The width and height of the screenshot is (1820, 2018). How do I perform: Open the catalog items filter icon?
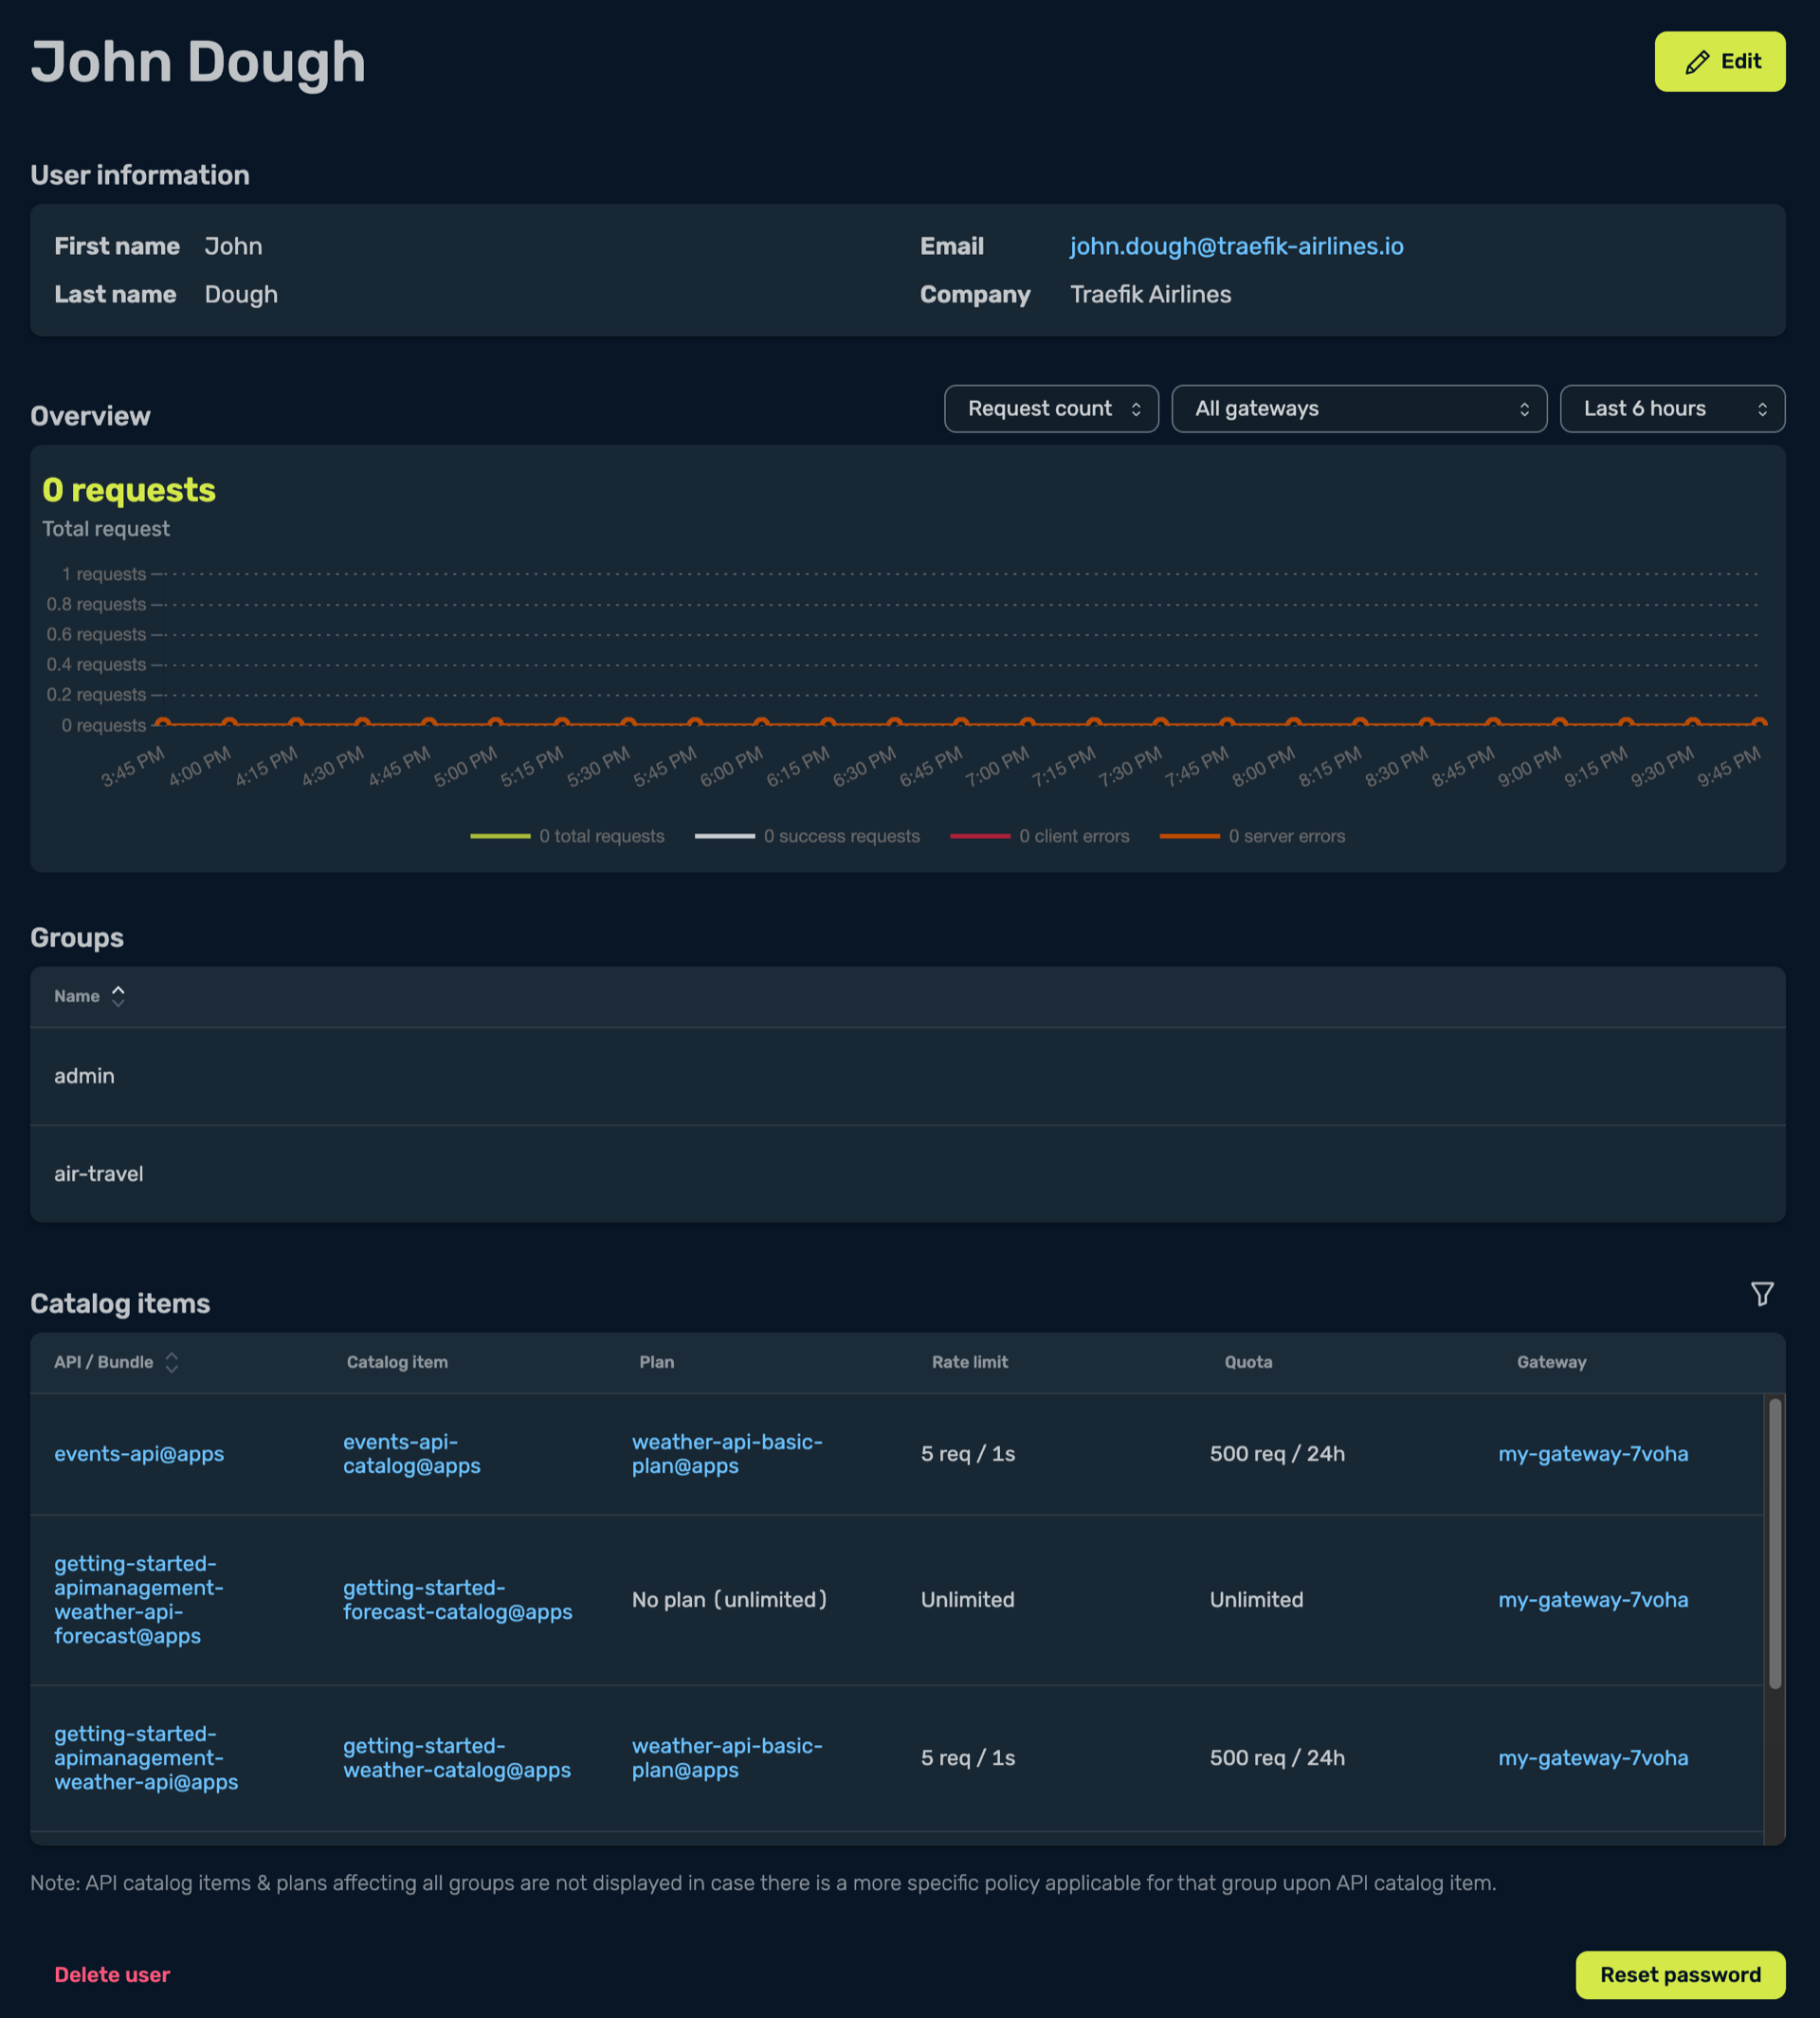(1762, 1294)
